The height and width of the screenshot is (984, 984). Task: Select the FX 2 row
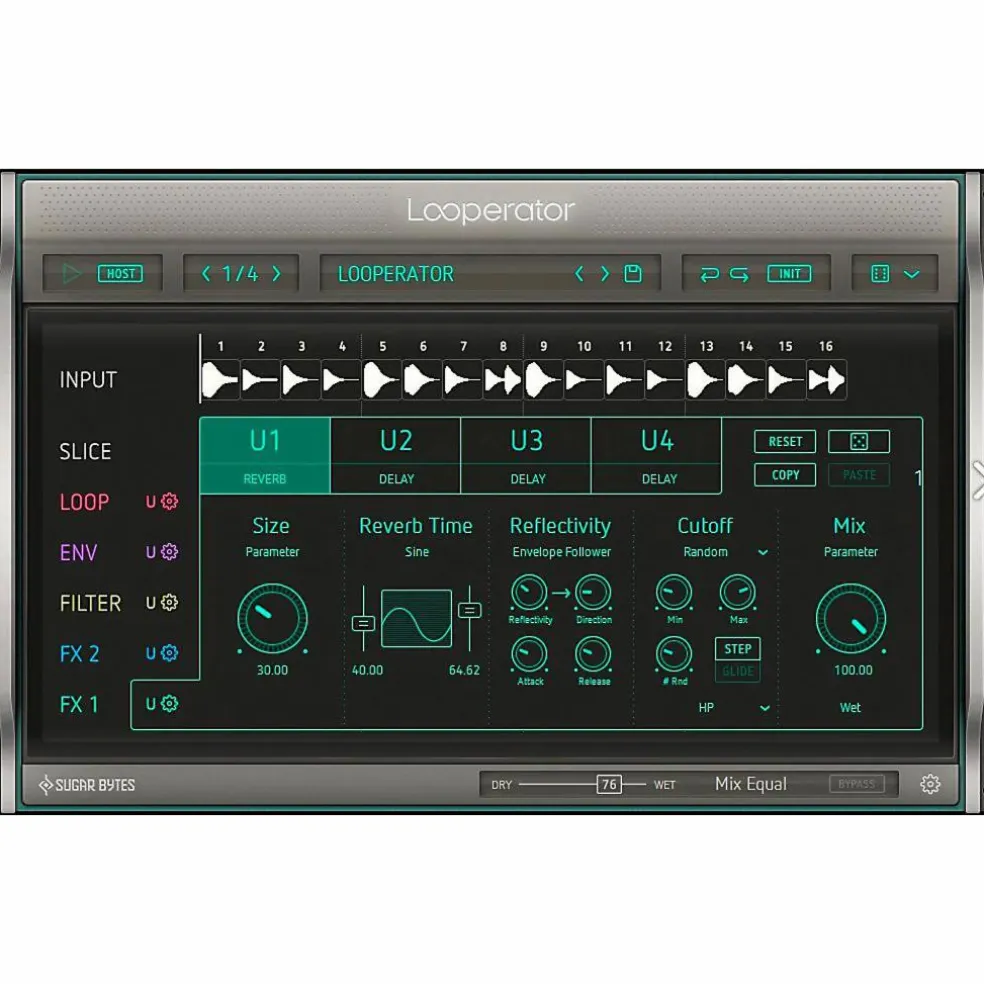coord(79,654)
